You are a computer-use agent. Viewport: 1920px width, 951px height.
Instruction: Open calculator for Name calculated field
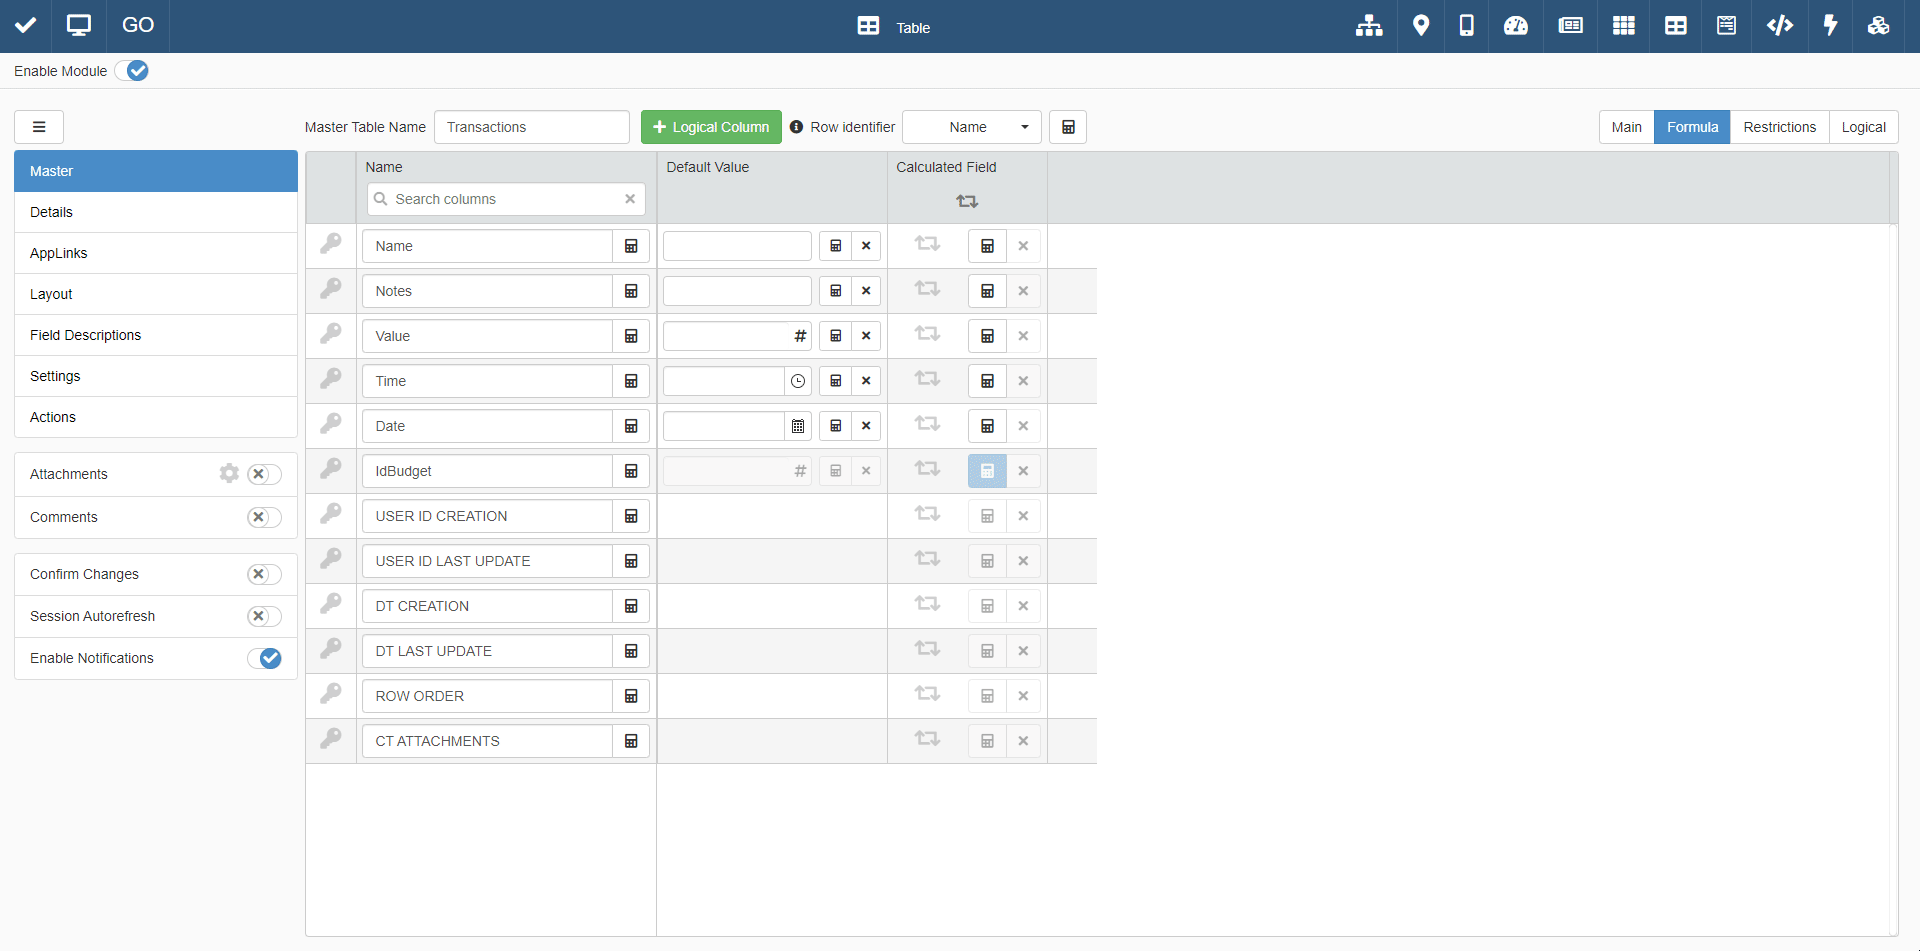tap(987, 246)
